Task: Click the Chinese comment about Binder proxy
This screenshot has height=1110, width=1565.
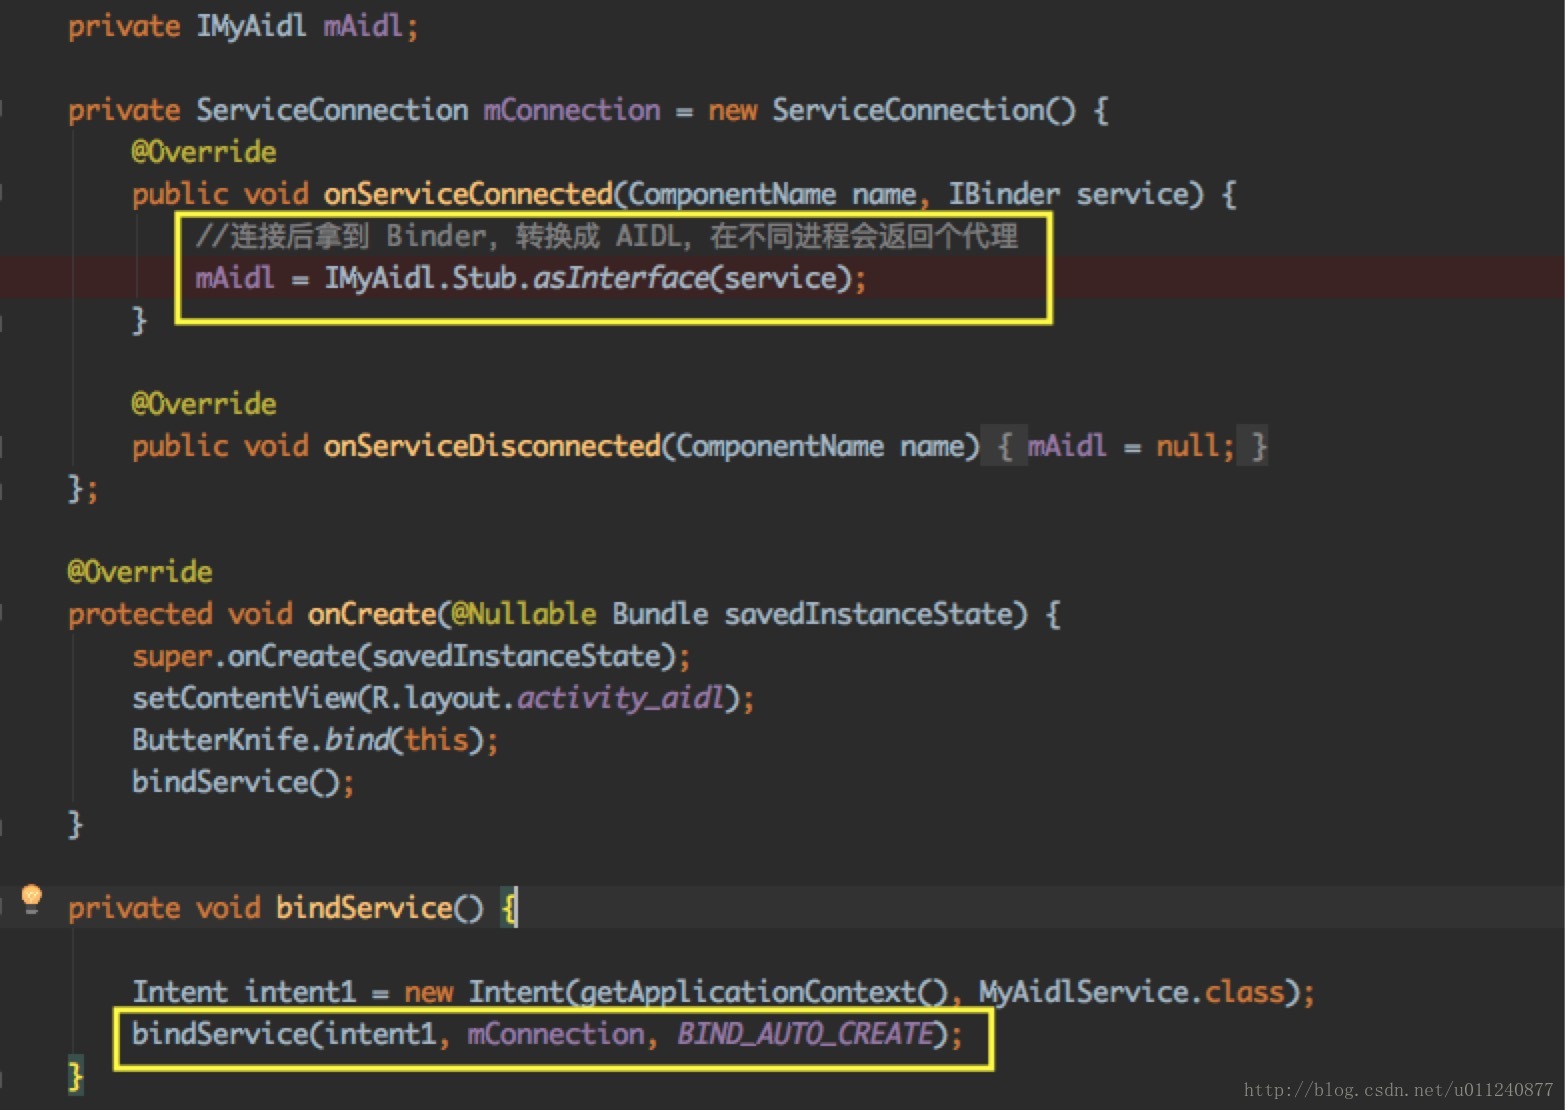Action: 607,236
